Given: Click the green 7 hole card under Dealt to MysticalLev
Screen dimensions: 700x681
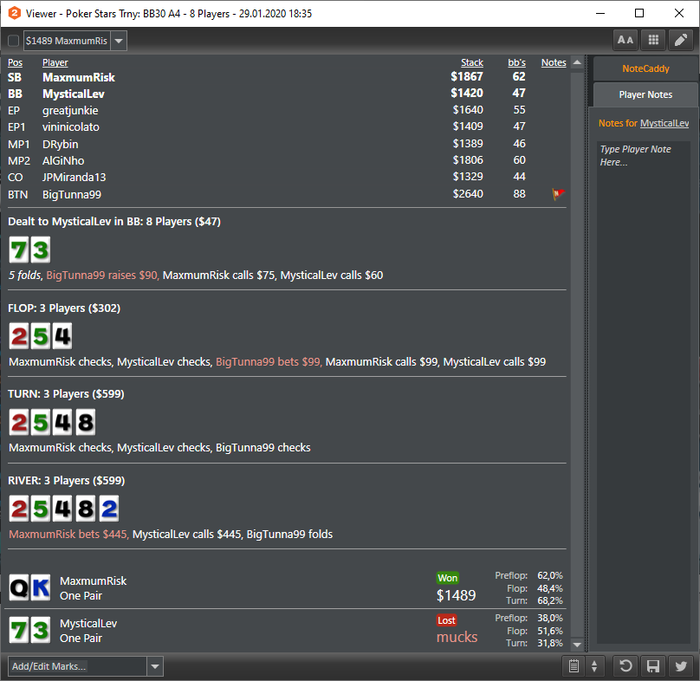Looking at the screenshot, I should [x=19, y=250].
